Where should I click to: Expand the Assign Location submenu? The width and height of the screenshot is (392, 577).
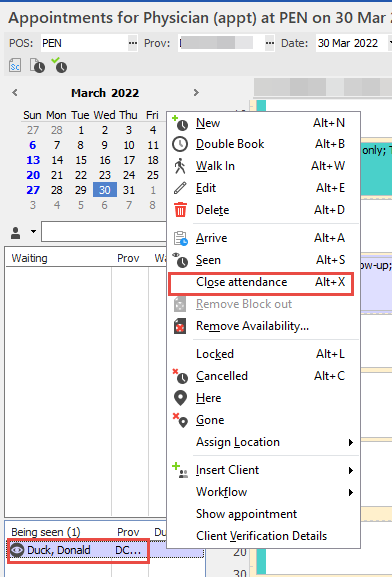[351, 442]
